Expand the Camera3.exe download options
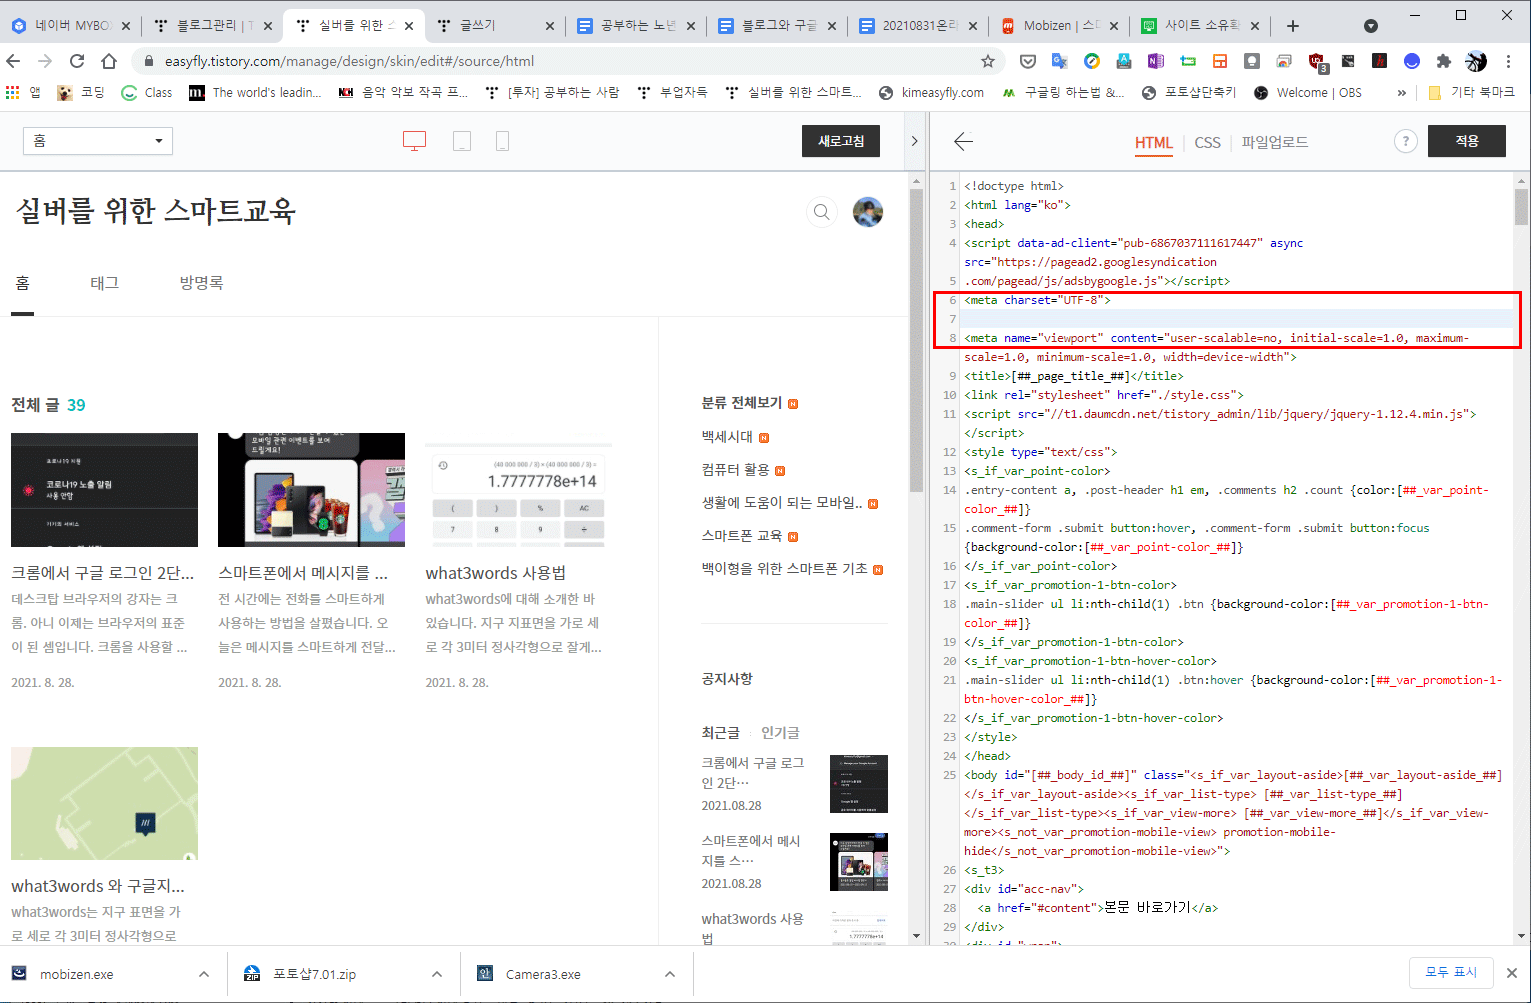Image resolution: width=1531 pixels, height=1003 pixels. point(670,974)
